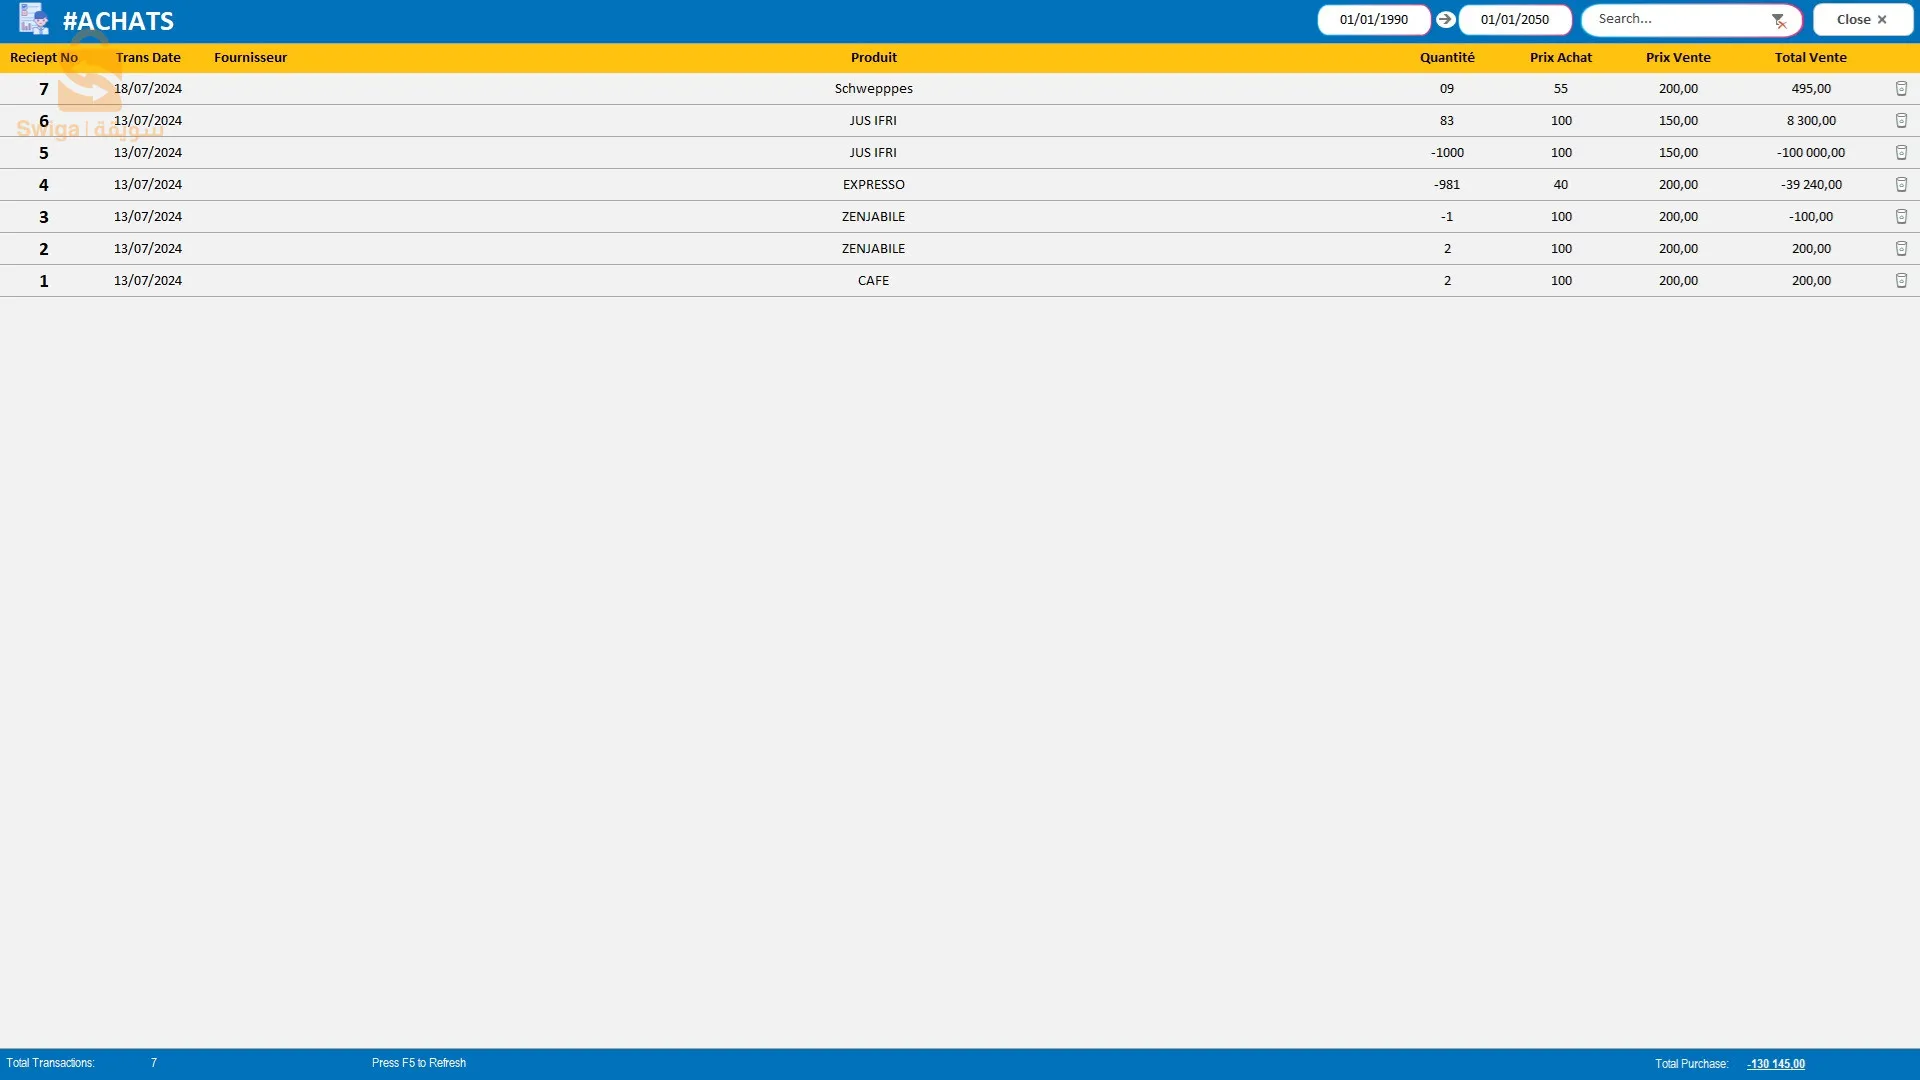Click the end date field showing 01/01/2050
The width and height of the screenshot is (1920, 1080).
click(x=1515, y=18)
